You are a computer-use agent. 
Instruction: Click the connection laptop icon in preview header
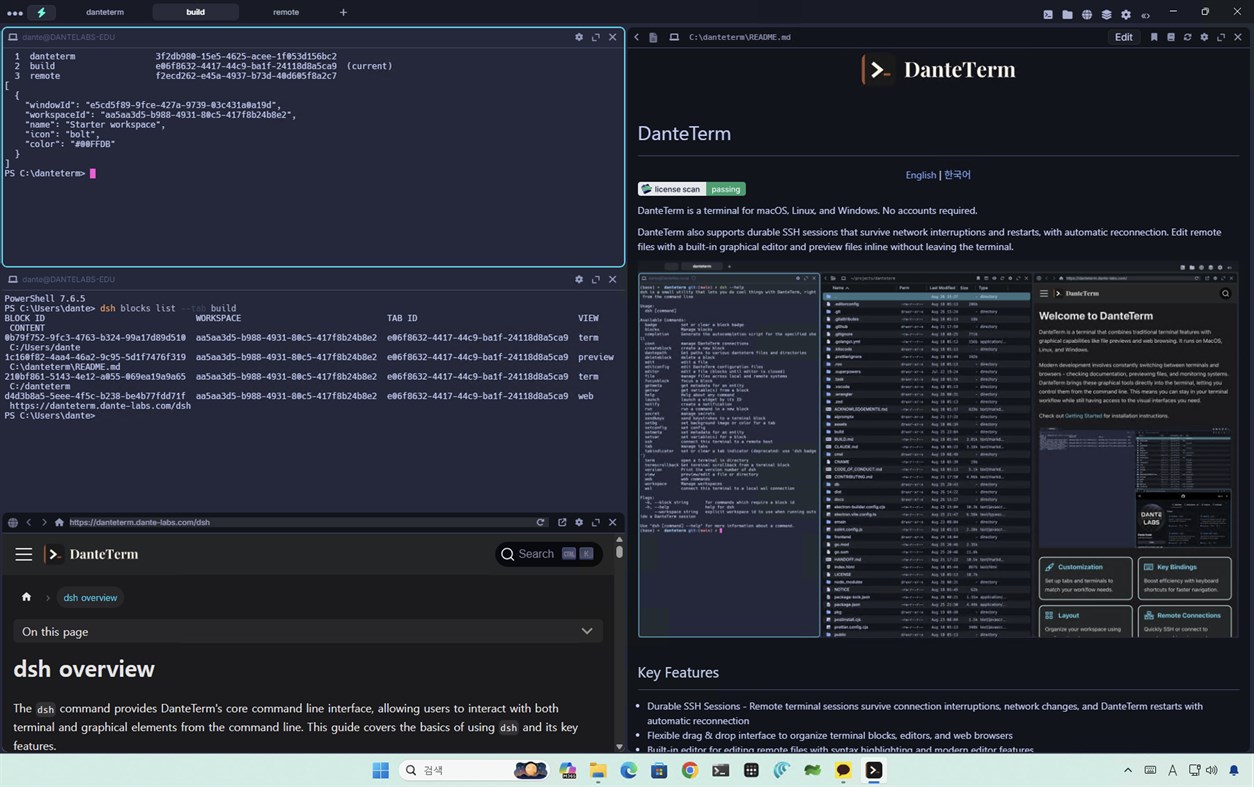click(674, 37)
